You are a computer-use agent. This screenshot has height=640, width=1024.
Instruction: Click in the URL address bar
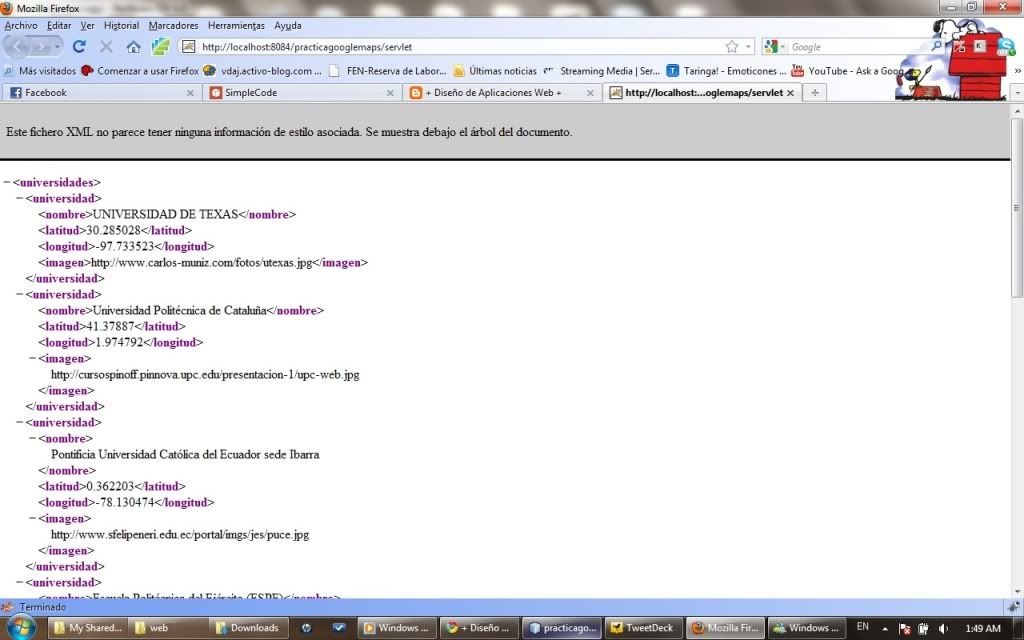coord(450,47)
